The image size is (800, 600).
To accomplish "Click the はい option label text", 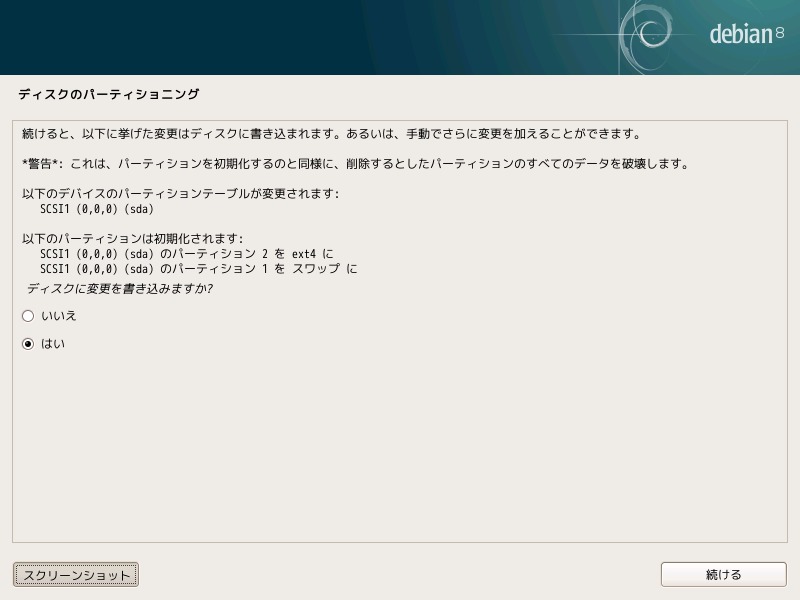I will pos(53,344).
